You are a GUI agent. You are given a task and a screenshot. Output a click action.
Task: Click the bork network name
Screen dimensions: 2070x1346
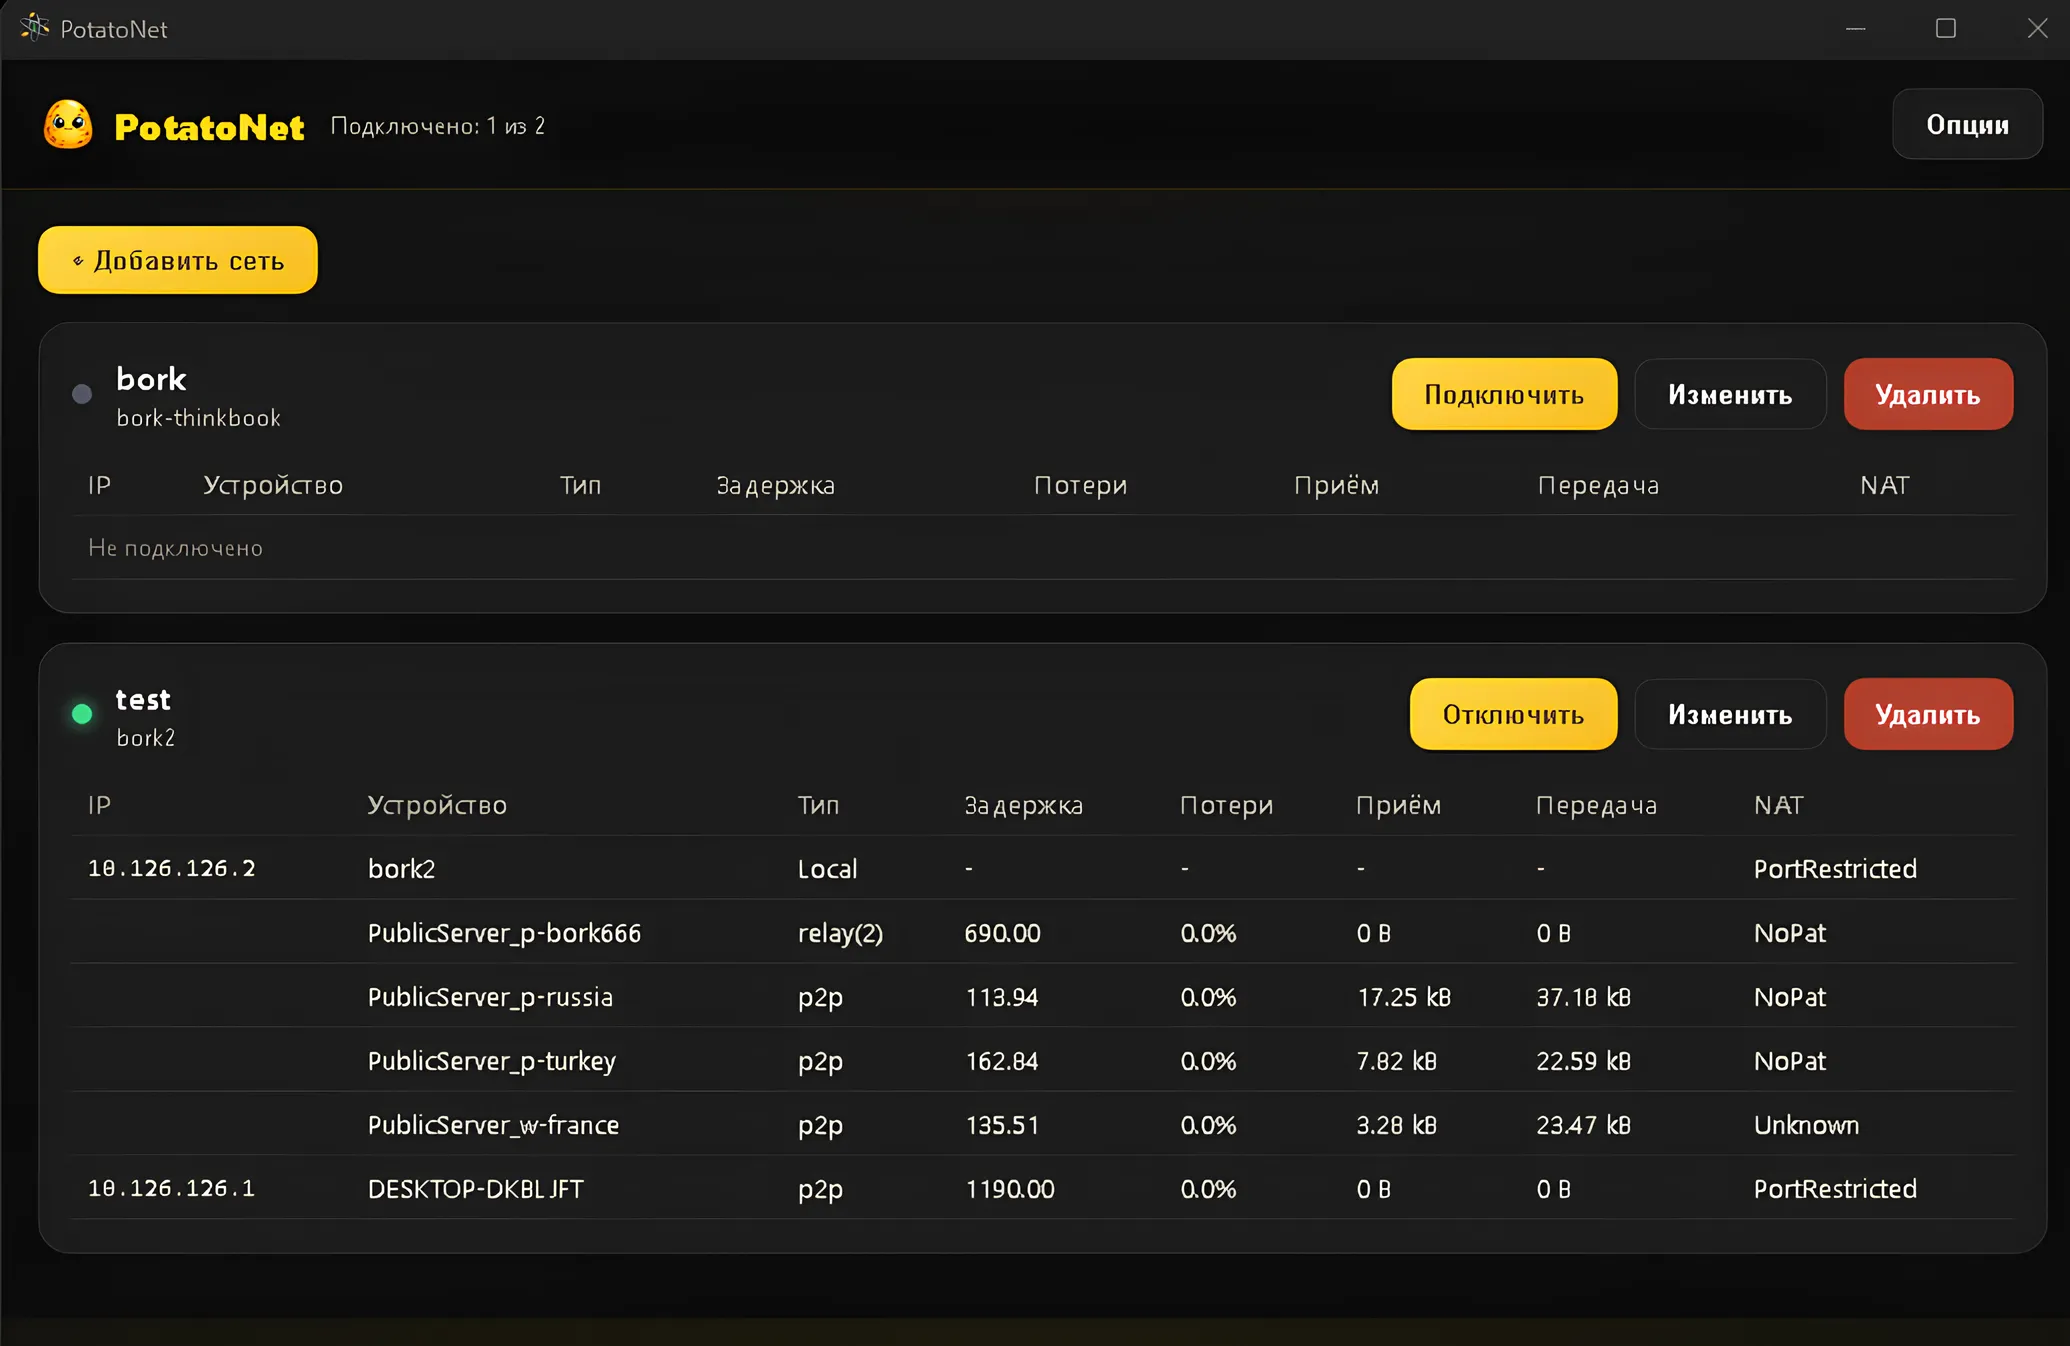tap(151, 379)
